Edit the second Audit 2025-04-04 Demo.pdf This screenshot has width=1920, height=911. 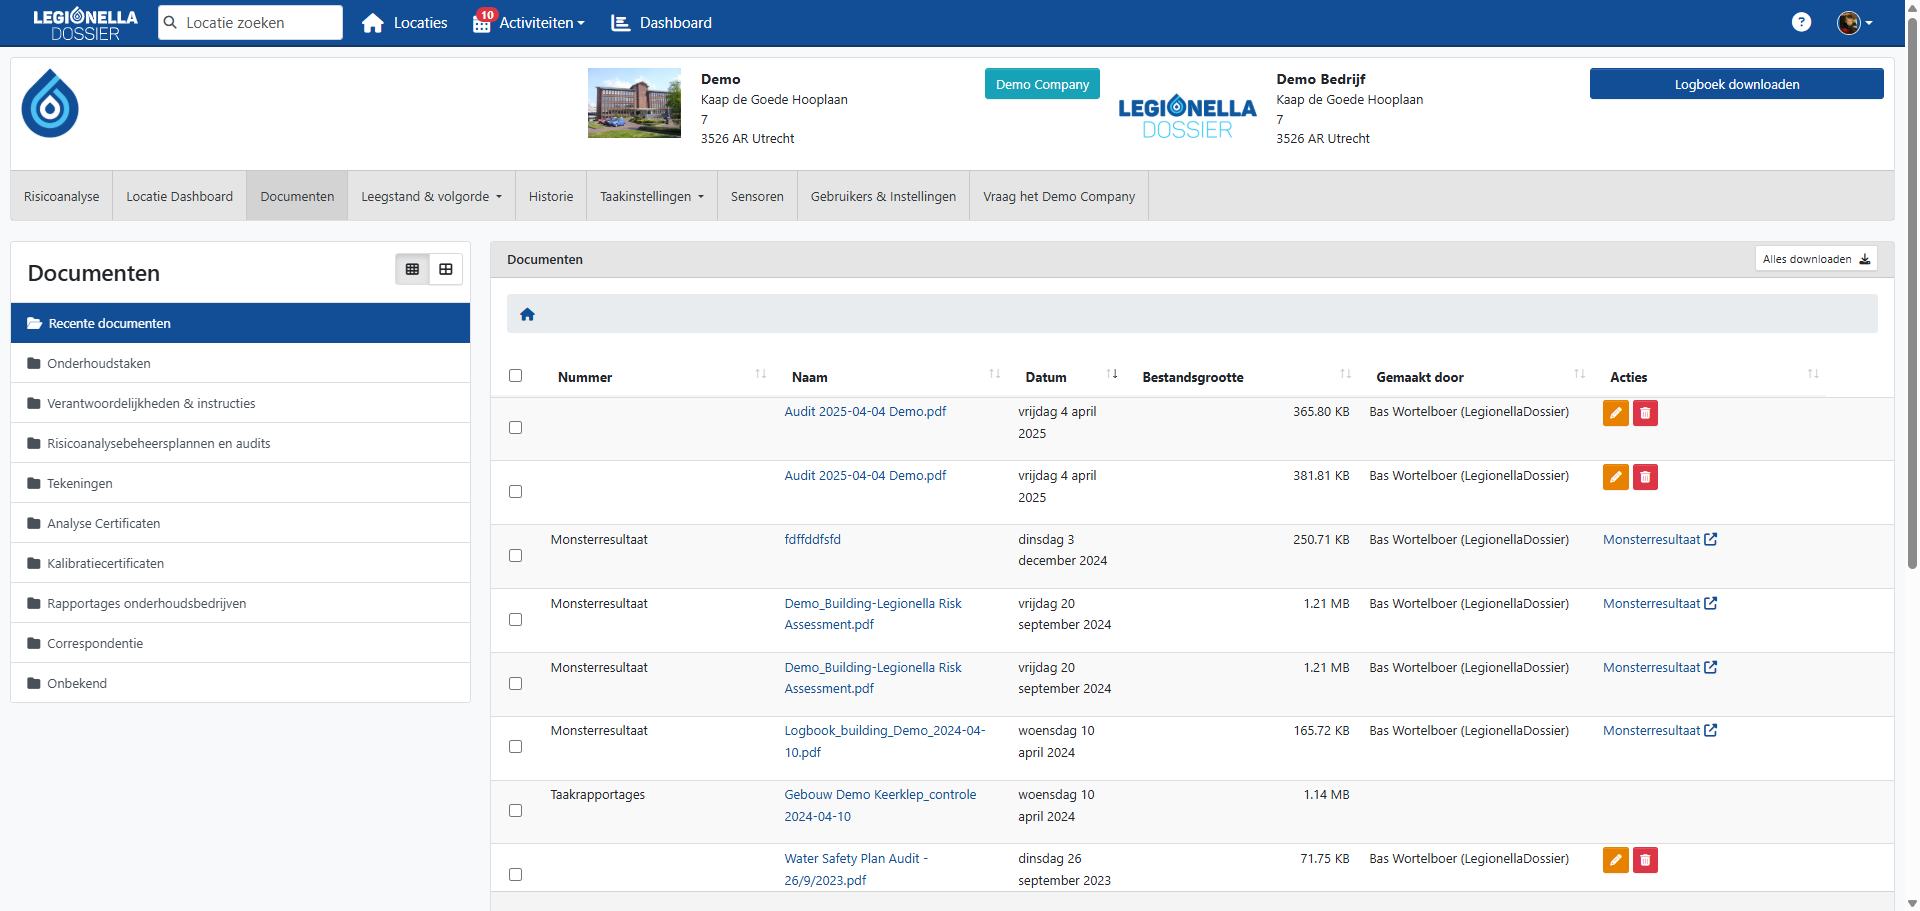[1615, 477]
